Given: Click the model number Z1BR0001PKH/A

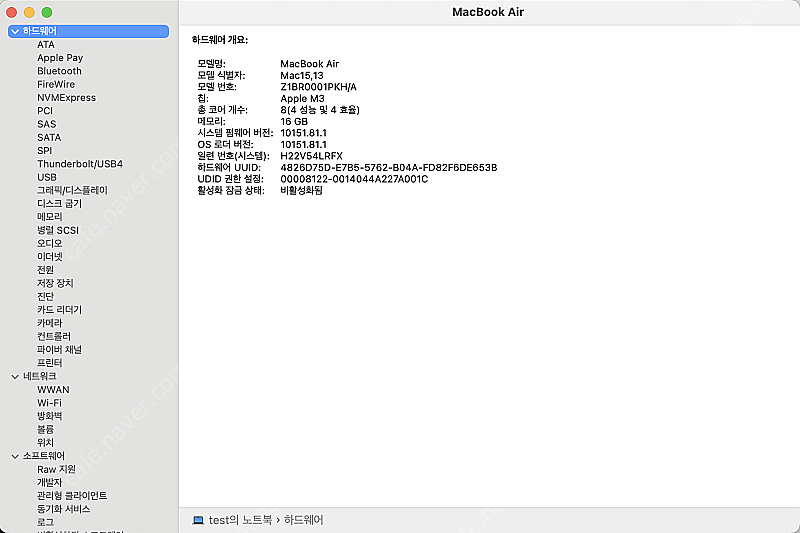Looking at the screenshot, I should tap(318, 87).
